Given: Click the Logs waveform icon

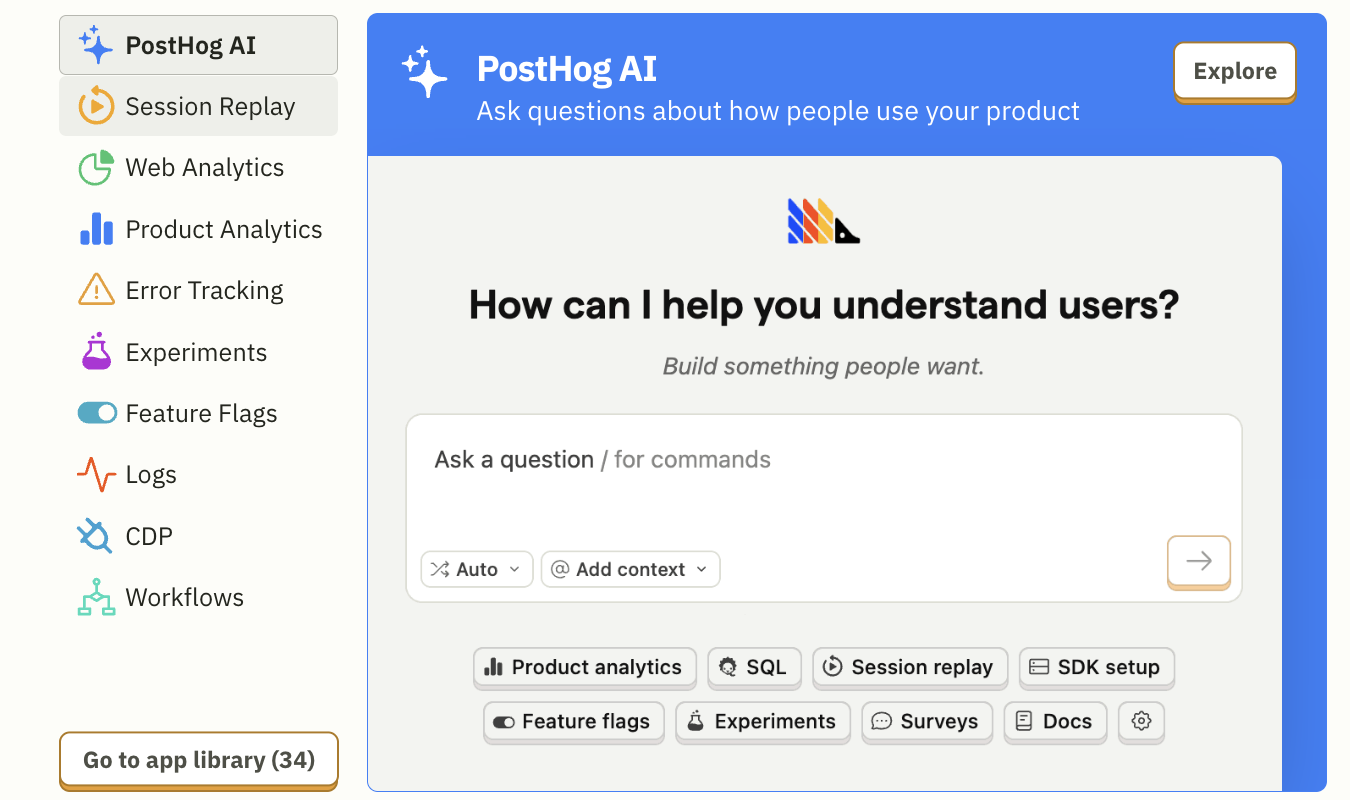Looking at the screenshot, I should (95, 474).
